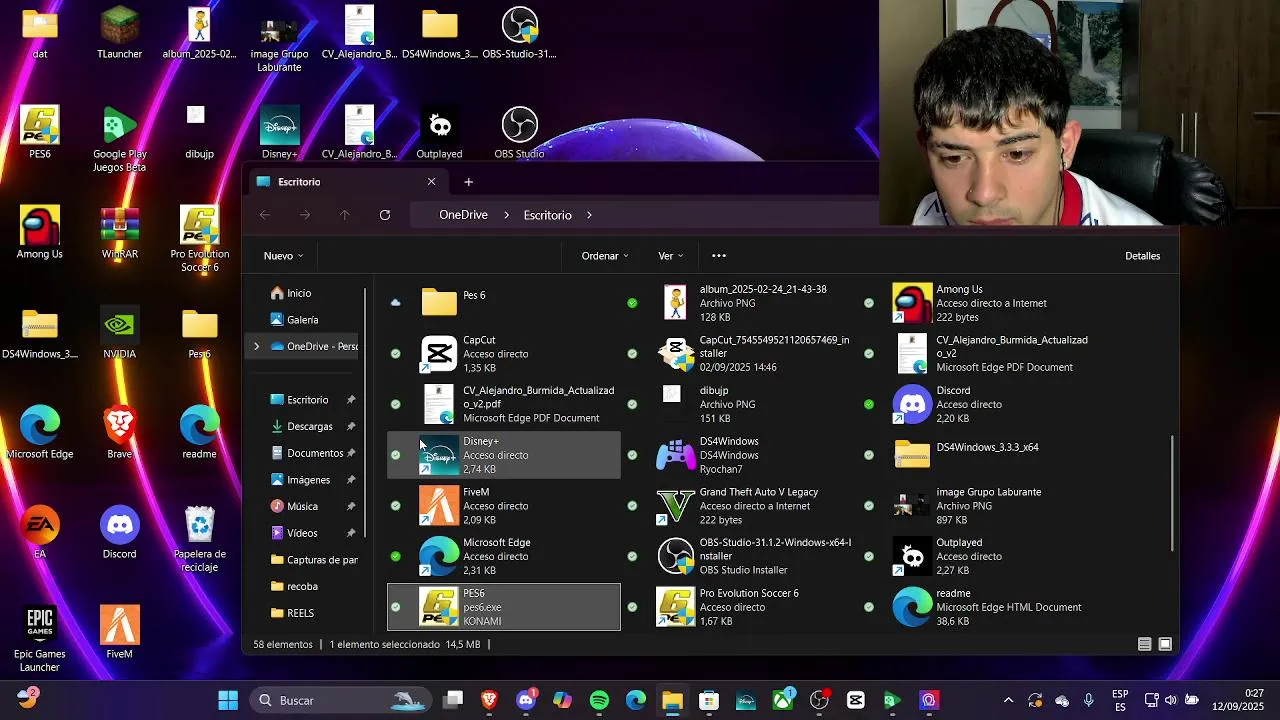Screen dimensions: 1280x720
Task: Add a new Explorer tab
Action: (x=468, y=182)
